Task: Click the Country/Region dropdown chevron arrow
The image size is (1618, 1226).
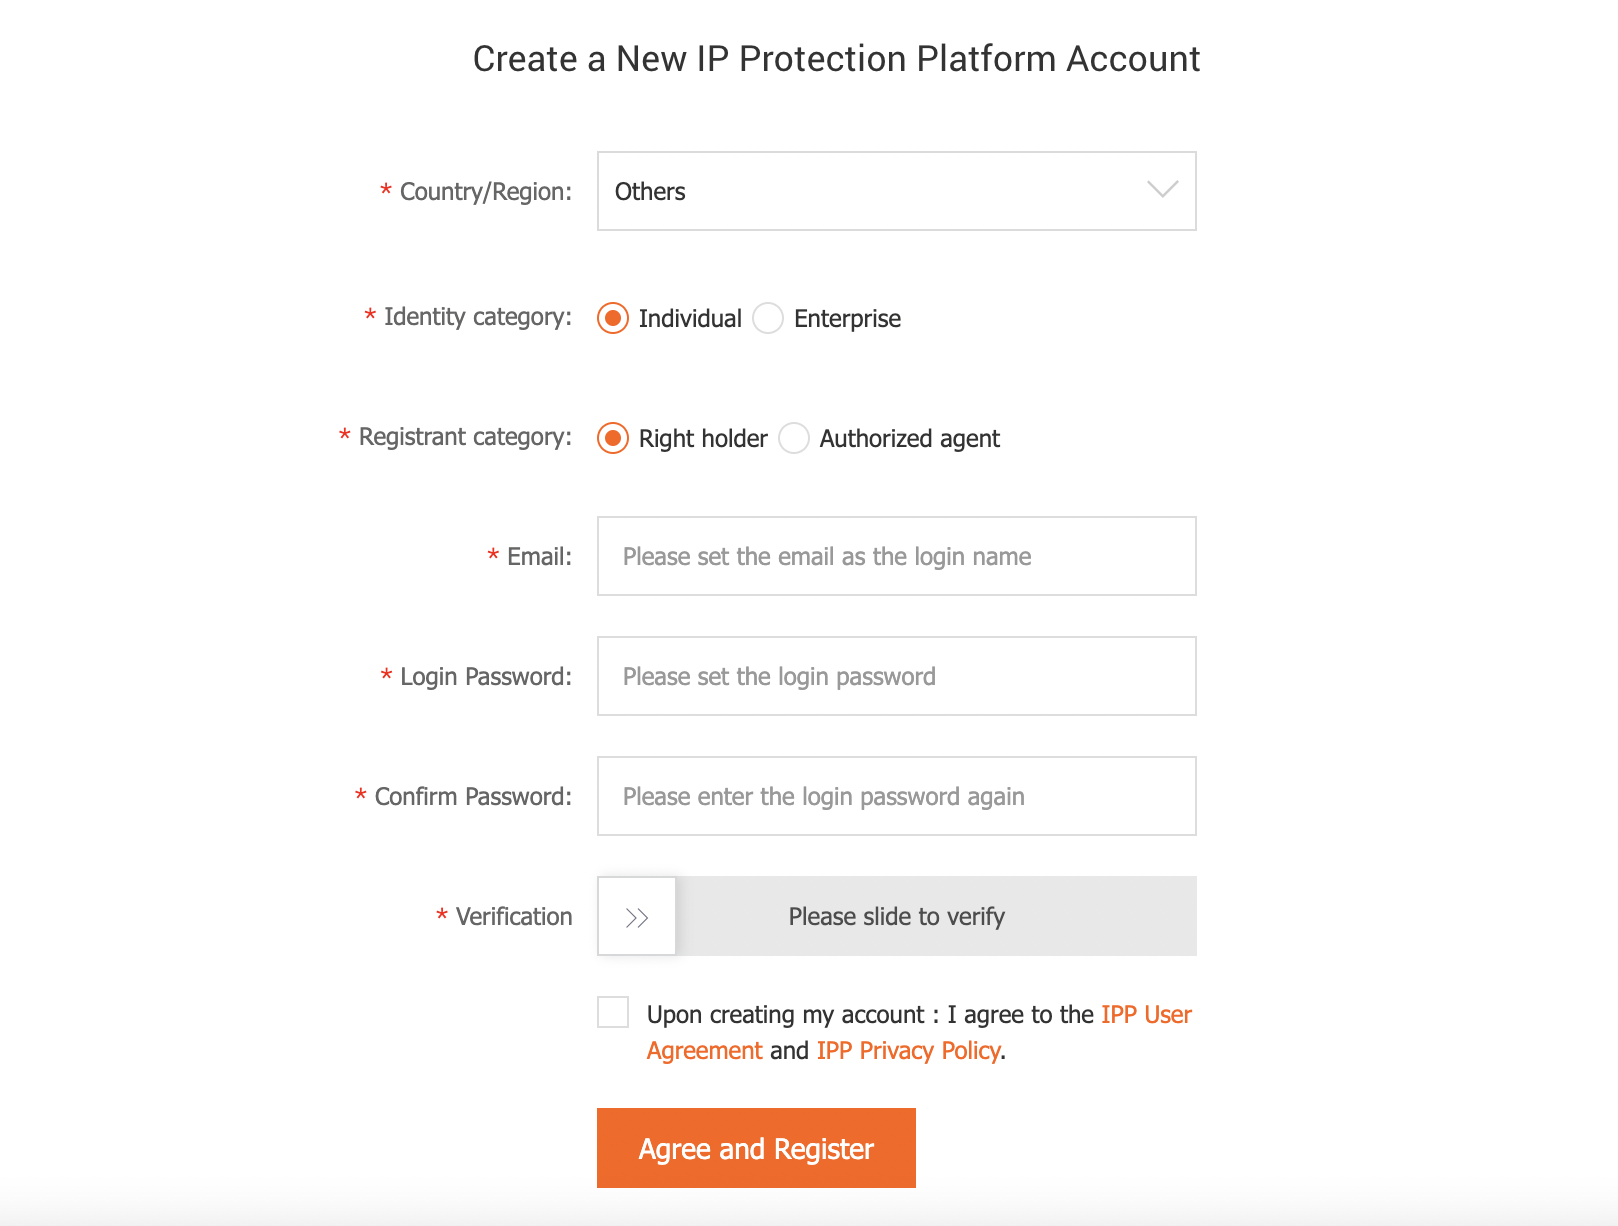Action: [x=1162, y=190]
